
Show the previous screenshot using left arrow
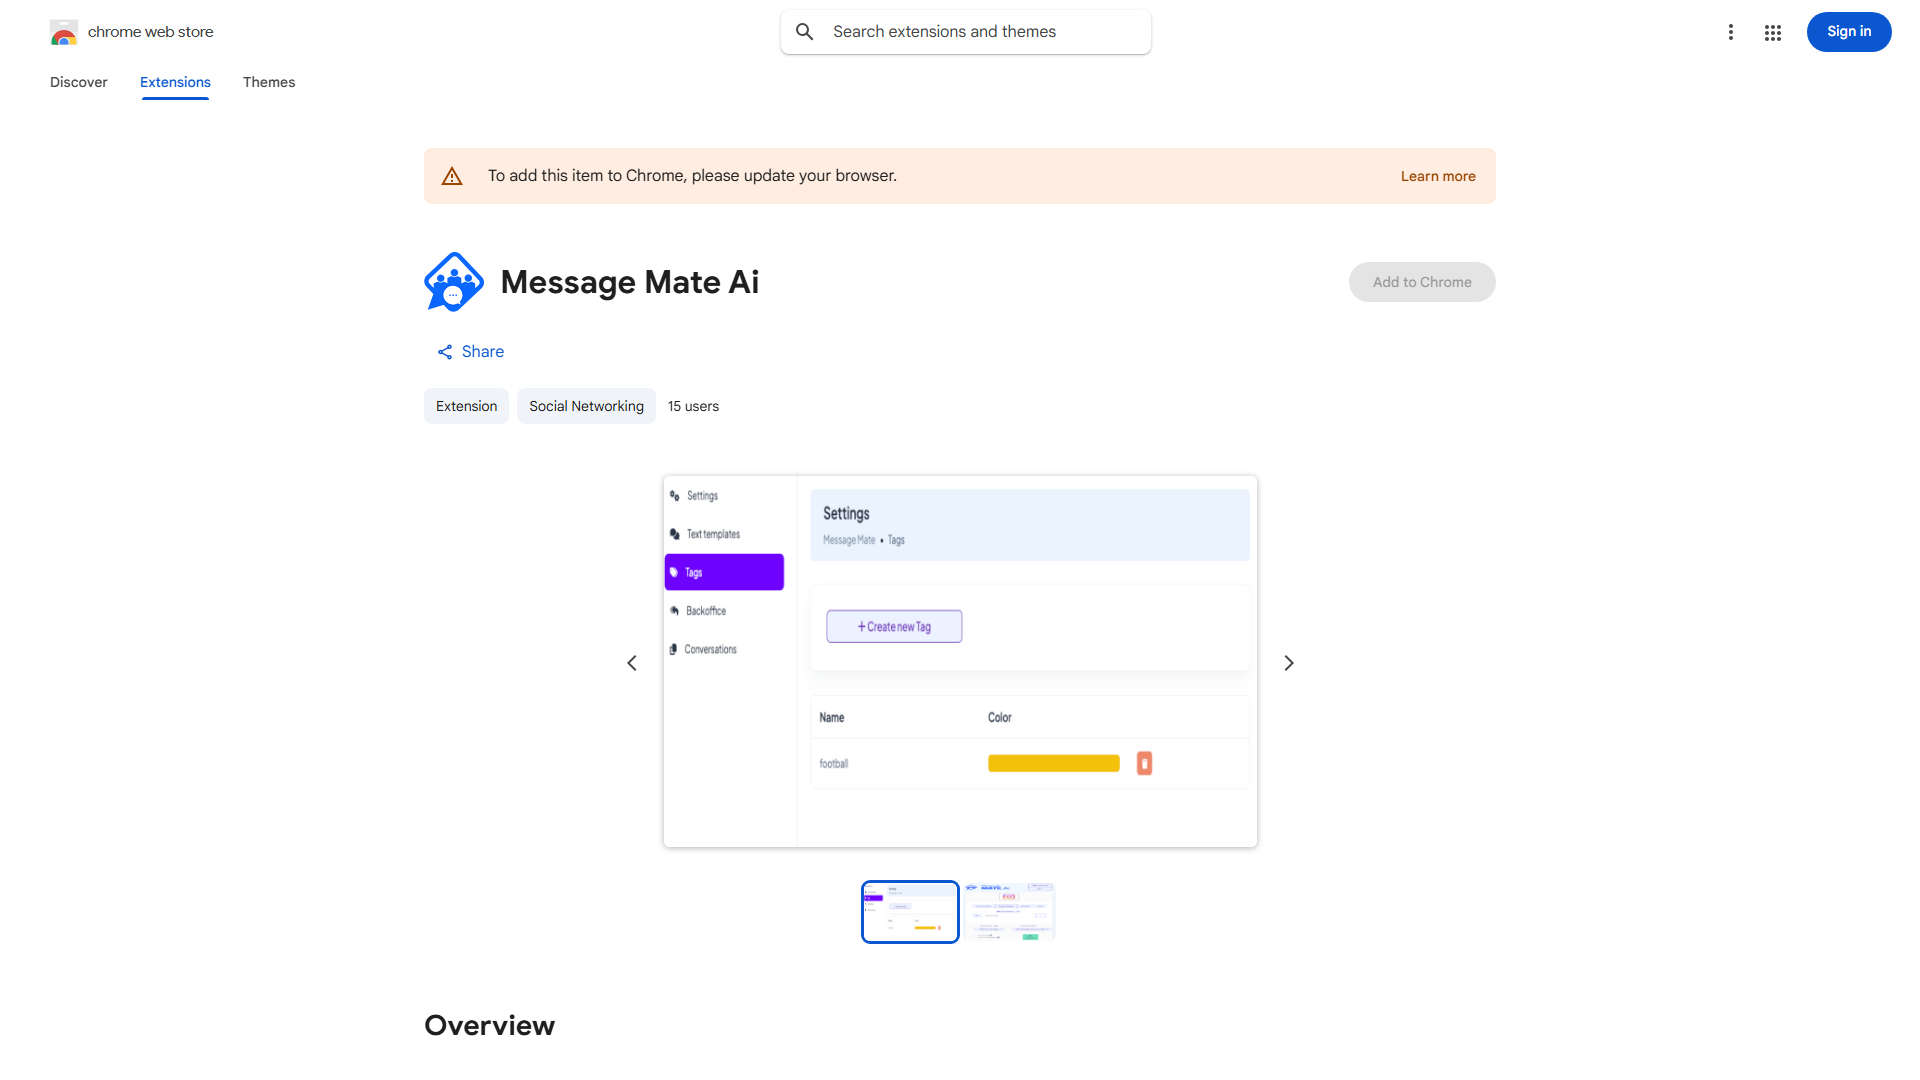coord(632,662)
